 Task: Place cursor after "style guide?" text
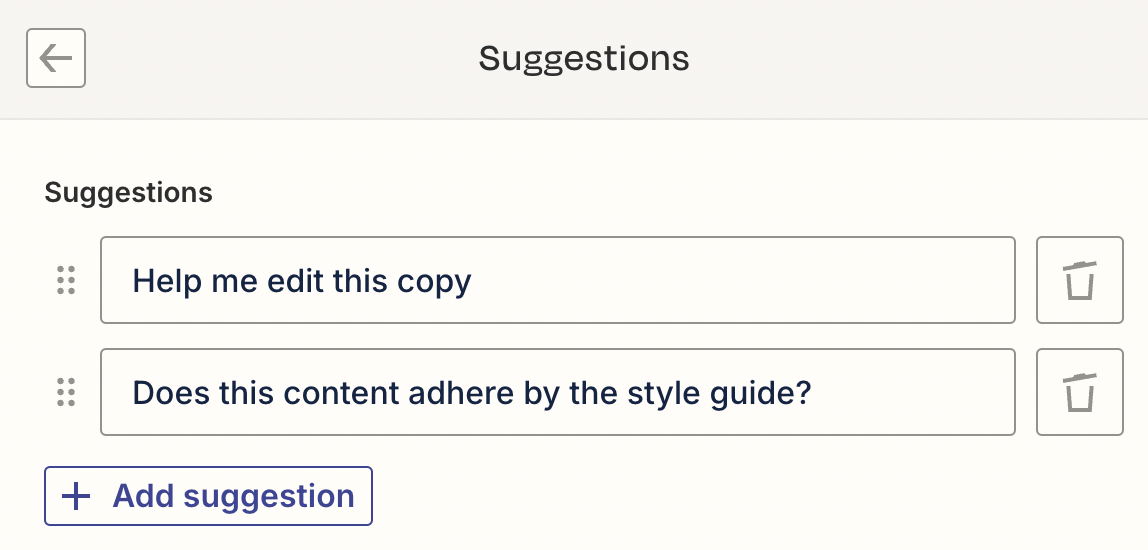click(x=813, y=393)
